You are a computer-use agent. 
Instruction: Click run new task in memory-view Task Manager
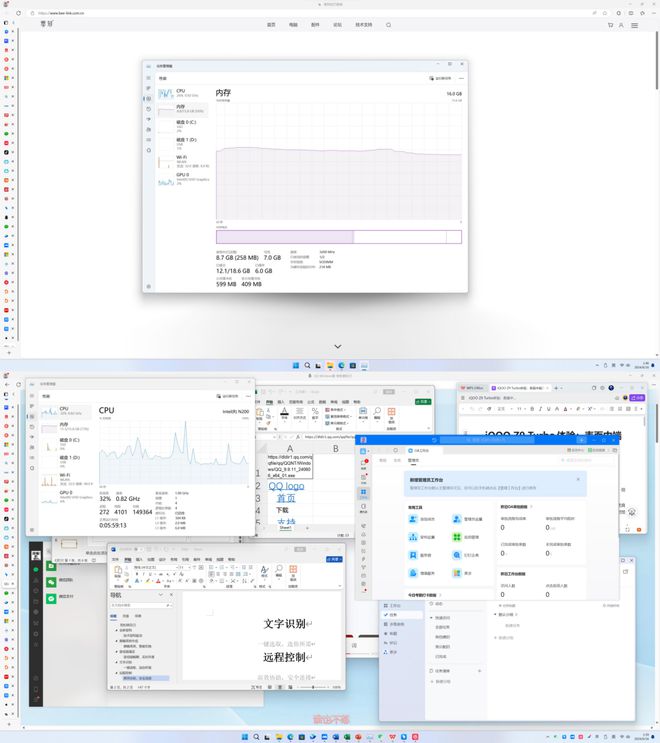point(441,78)
